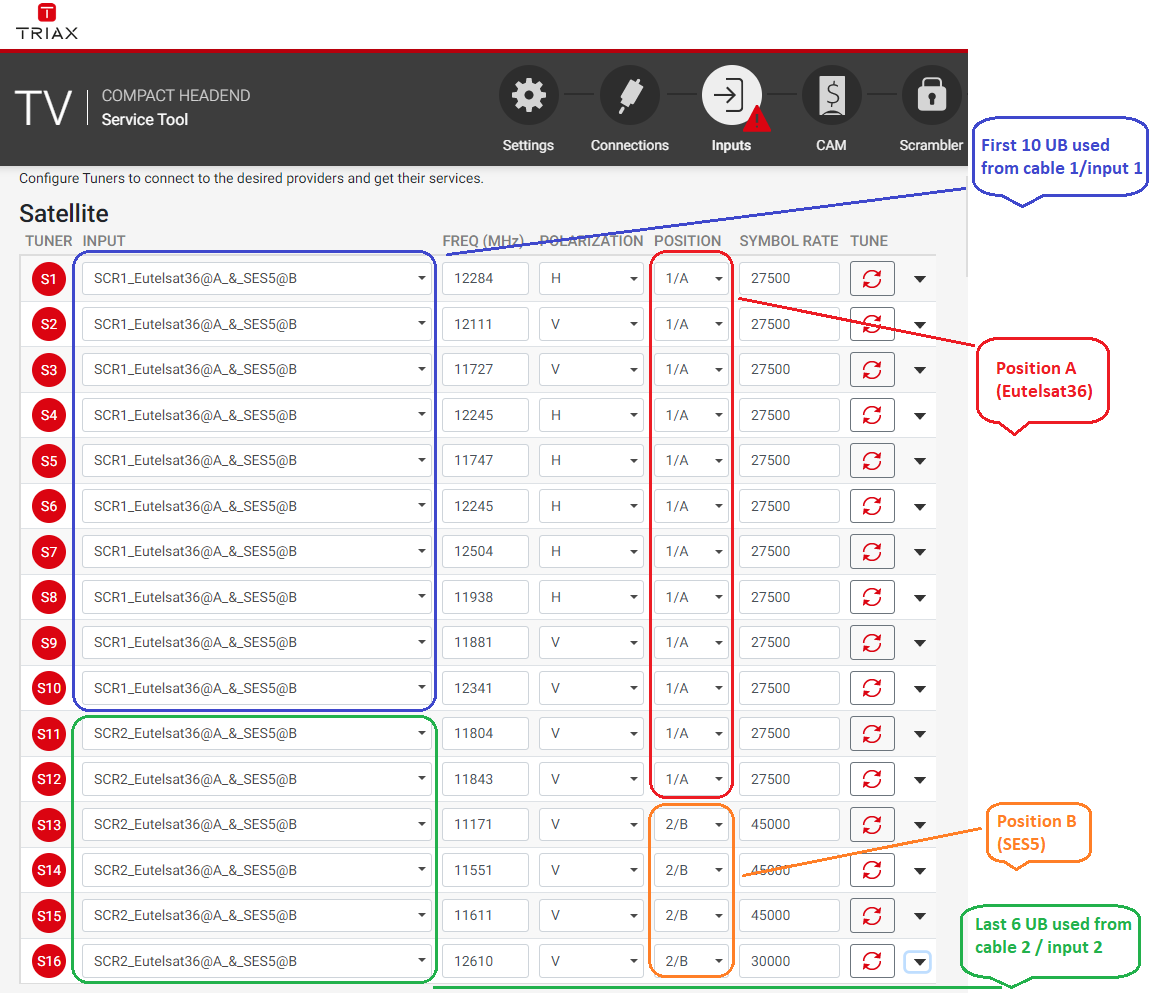Open position dropdown for tuner S10
Viewport: 1152px width, 993px height.
point(691,689)
